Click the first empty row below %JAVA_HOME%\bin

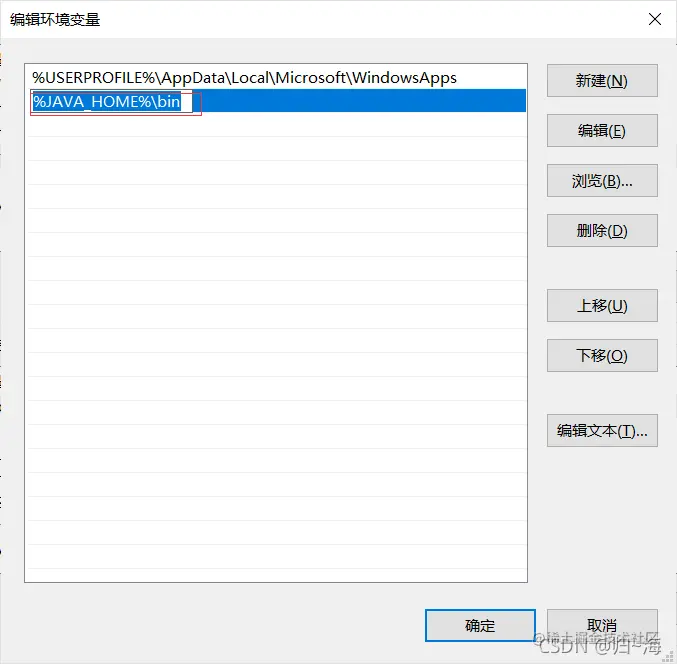[x=277, y=125]
